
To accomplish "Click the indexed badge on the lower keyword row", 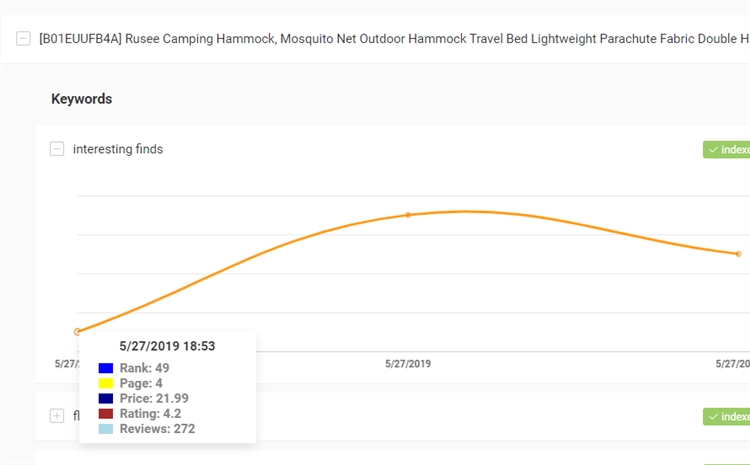I will pyautogui.click(x=727, y=416).
